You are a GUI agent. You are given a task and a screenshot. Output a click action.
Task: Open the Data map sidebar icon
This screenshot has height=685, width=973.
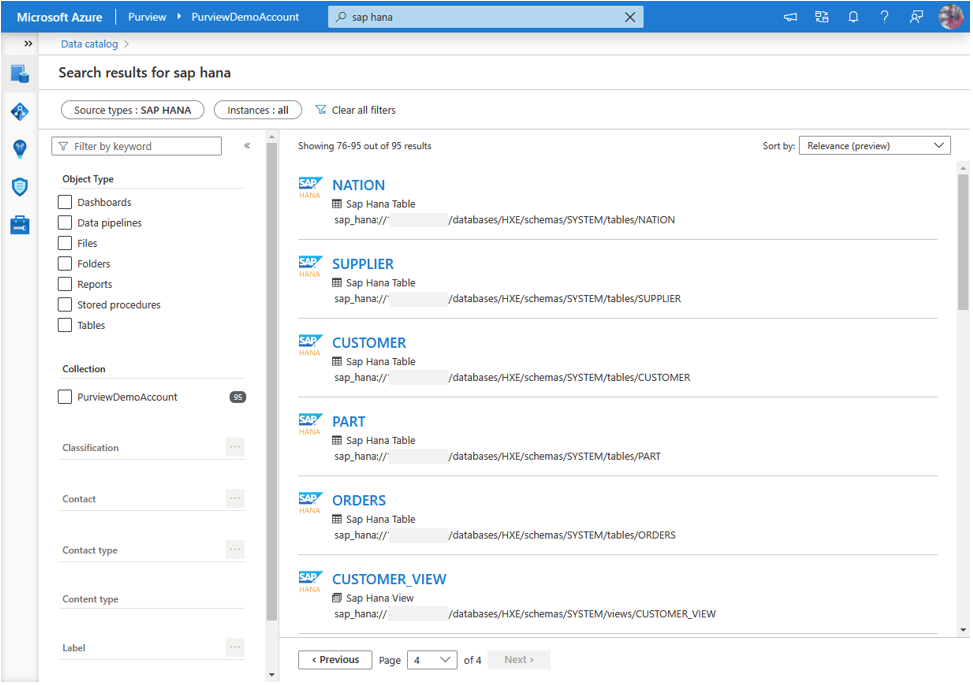[x=20, y=112]
